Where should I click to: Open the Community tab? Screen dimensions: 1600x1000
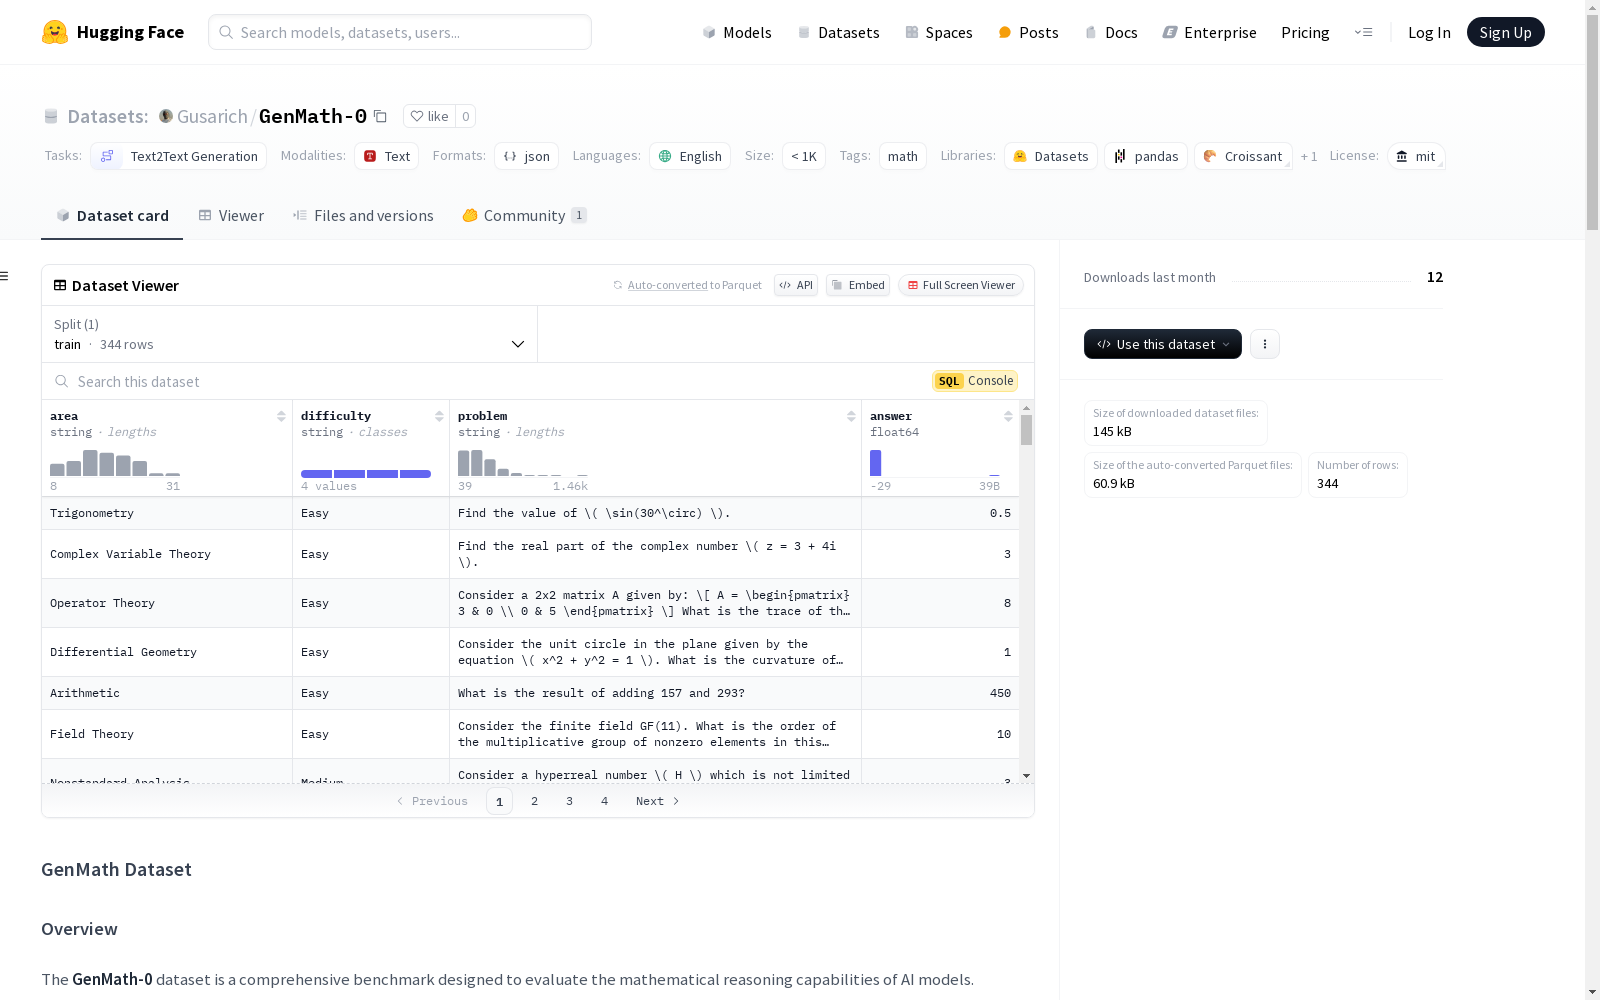[x=524, y=215]
